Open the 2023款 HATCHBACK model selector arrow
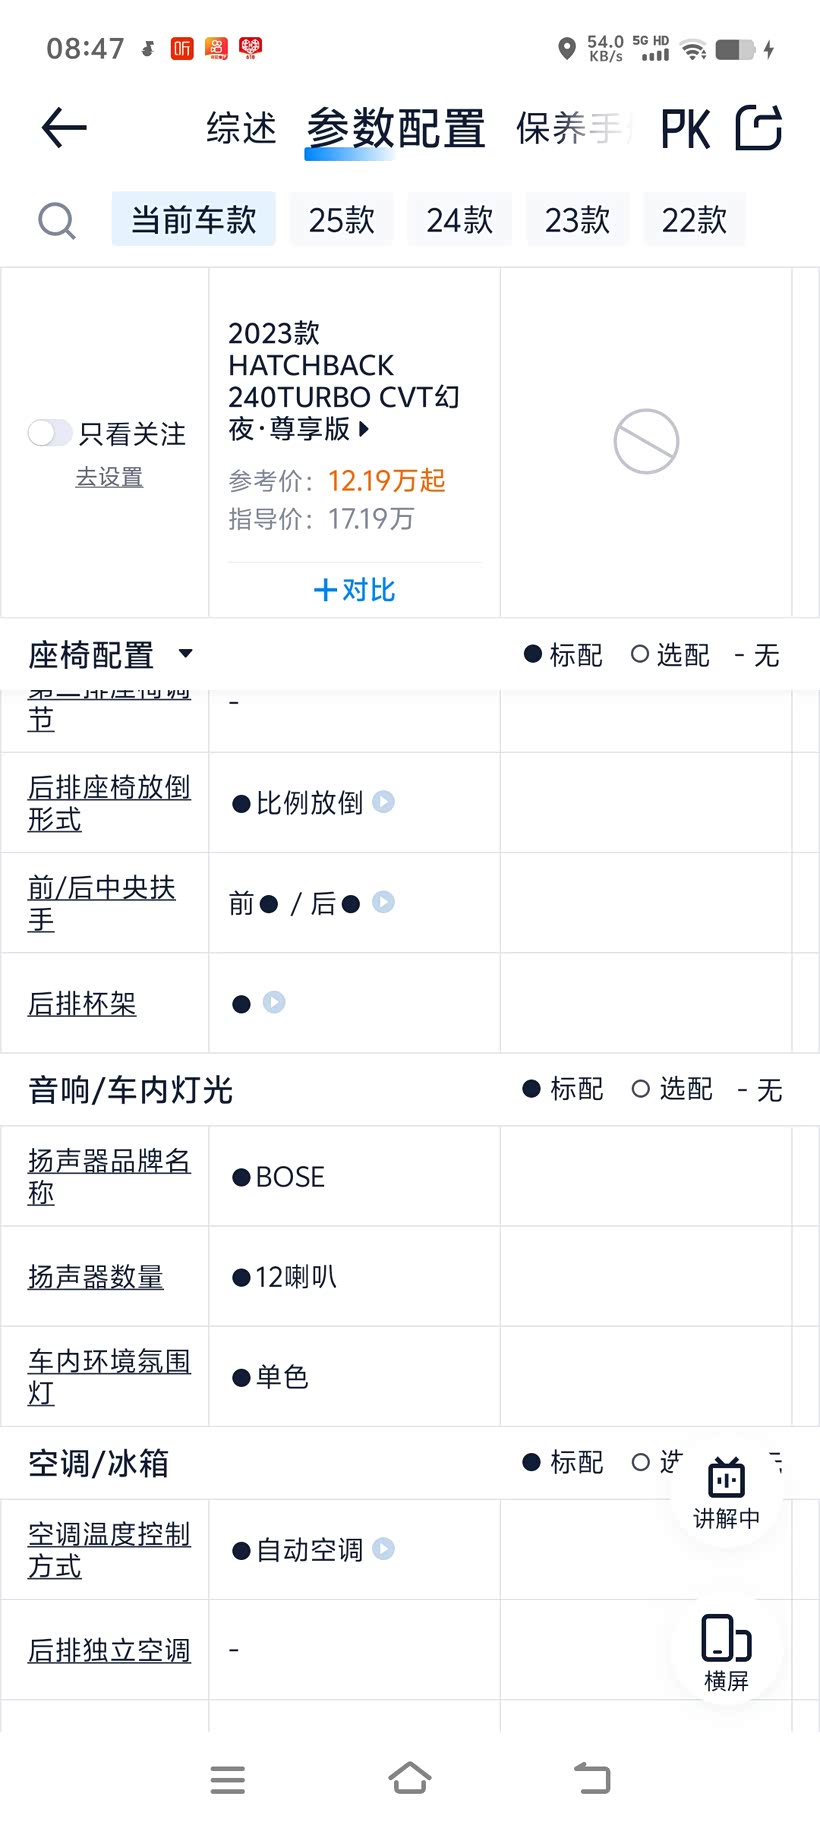820x1828 pixels. click(364, 429)
